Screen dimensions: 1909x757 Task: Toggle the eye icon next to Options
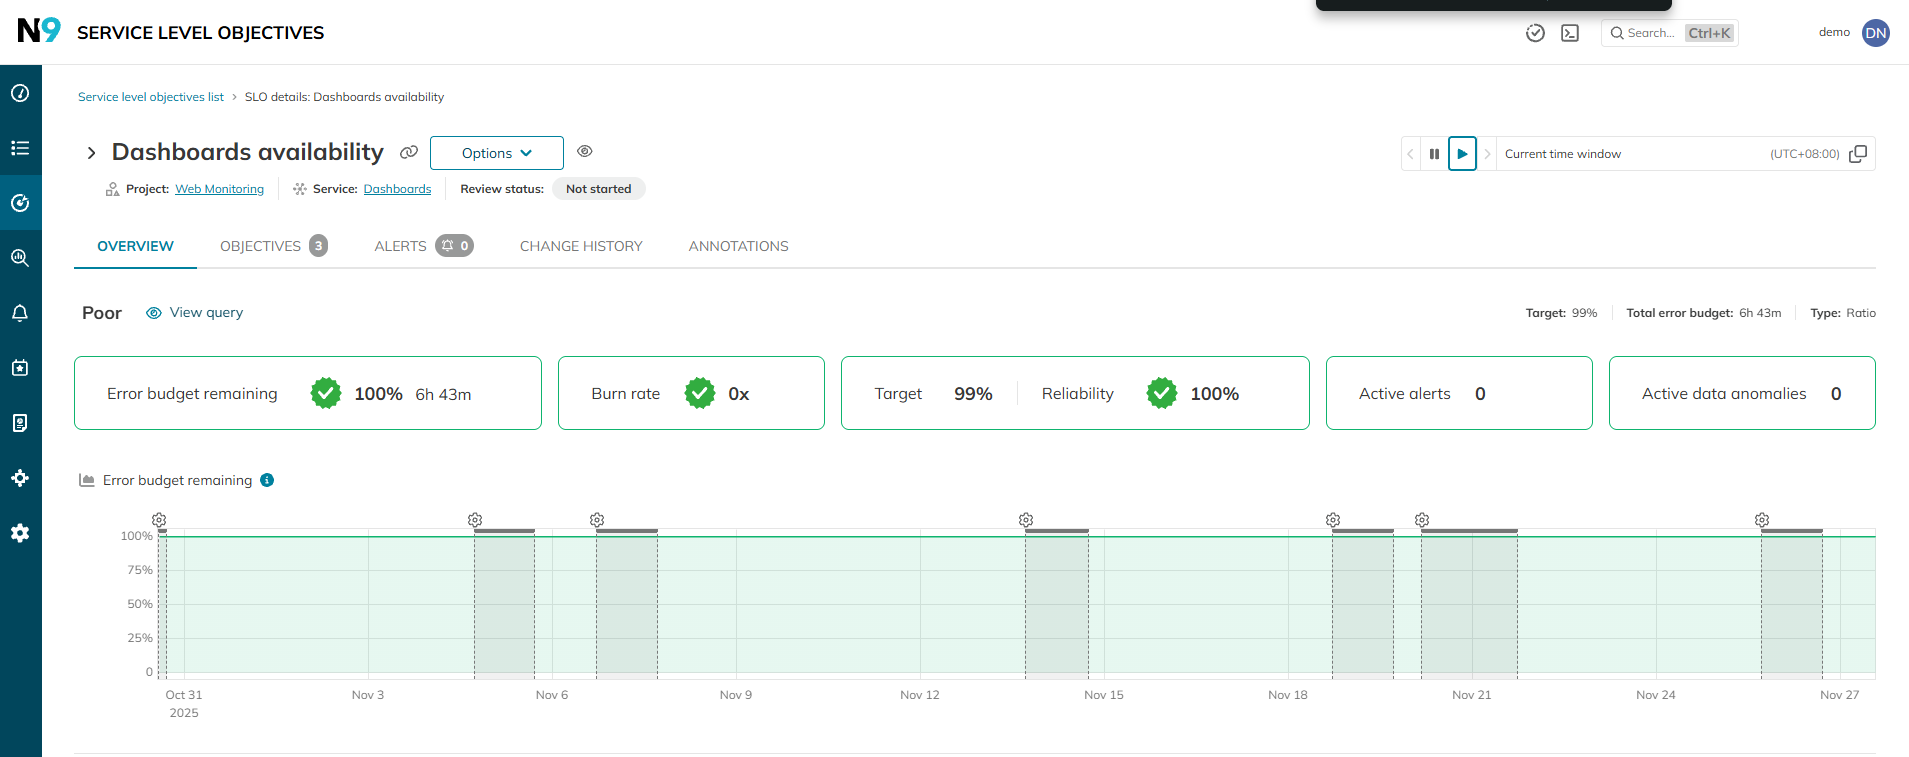585,151
